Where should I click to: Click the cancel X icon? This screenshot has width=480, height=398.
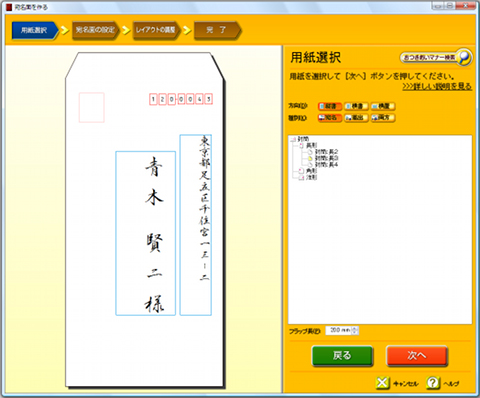382,383
